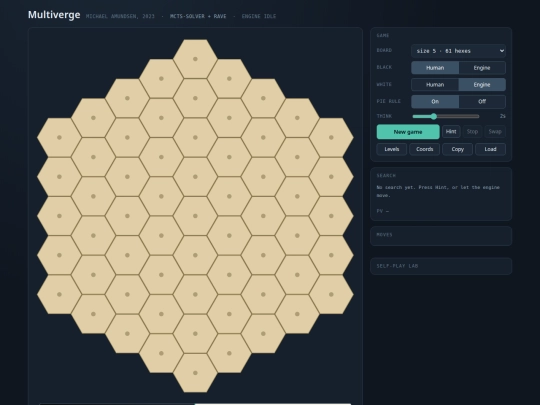Open the Levels option
540x405 pixels.
tap(392, 149)
